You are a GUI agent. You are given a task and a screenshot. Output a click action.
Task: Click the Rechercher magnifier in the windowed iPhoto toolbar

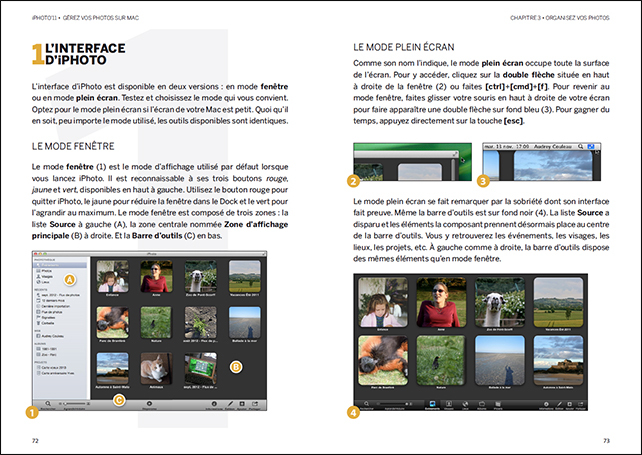(x=48, y=404)
